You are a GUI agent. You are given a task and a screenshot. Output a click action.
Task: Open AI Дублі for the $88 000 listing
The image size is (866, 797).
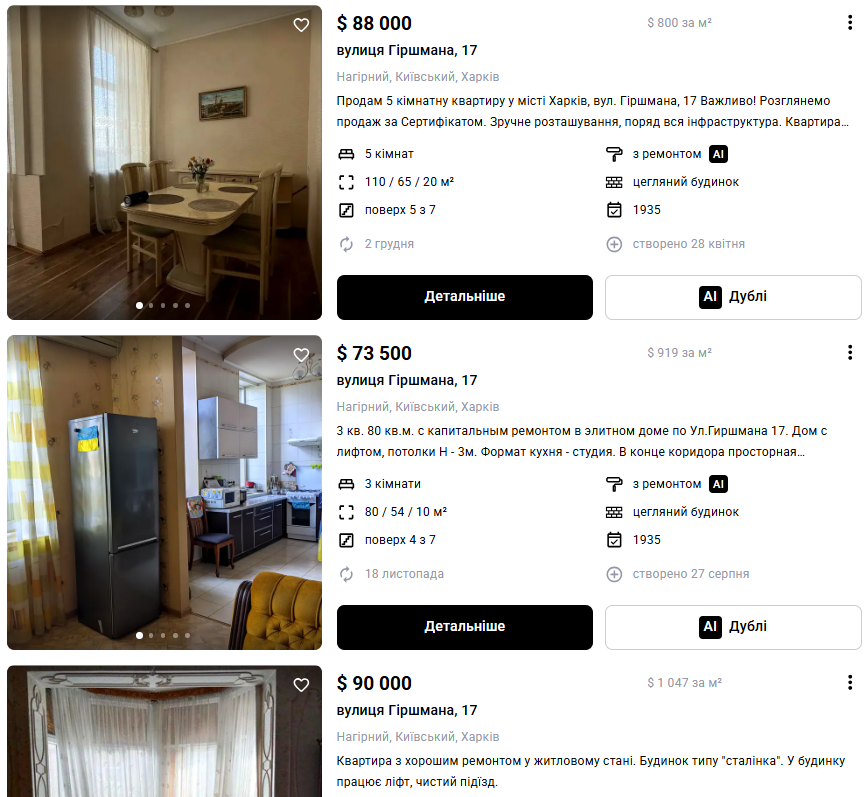tap(733, 297)
